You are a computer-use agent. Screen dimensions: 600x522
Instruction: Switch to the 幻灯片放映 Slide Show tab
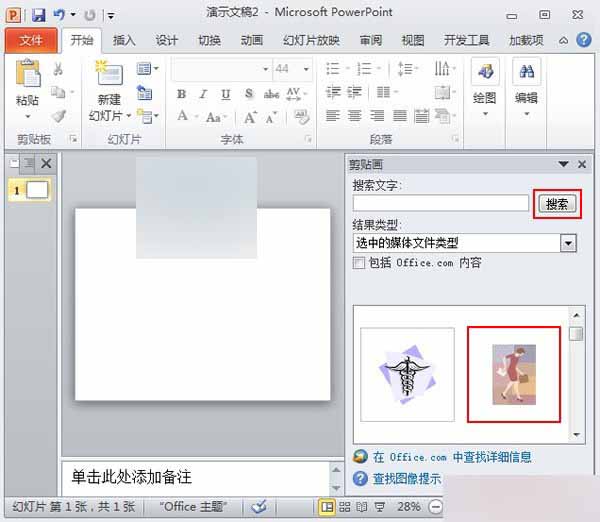tap(311, 40)
